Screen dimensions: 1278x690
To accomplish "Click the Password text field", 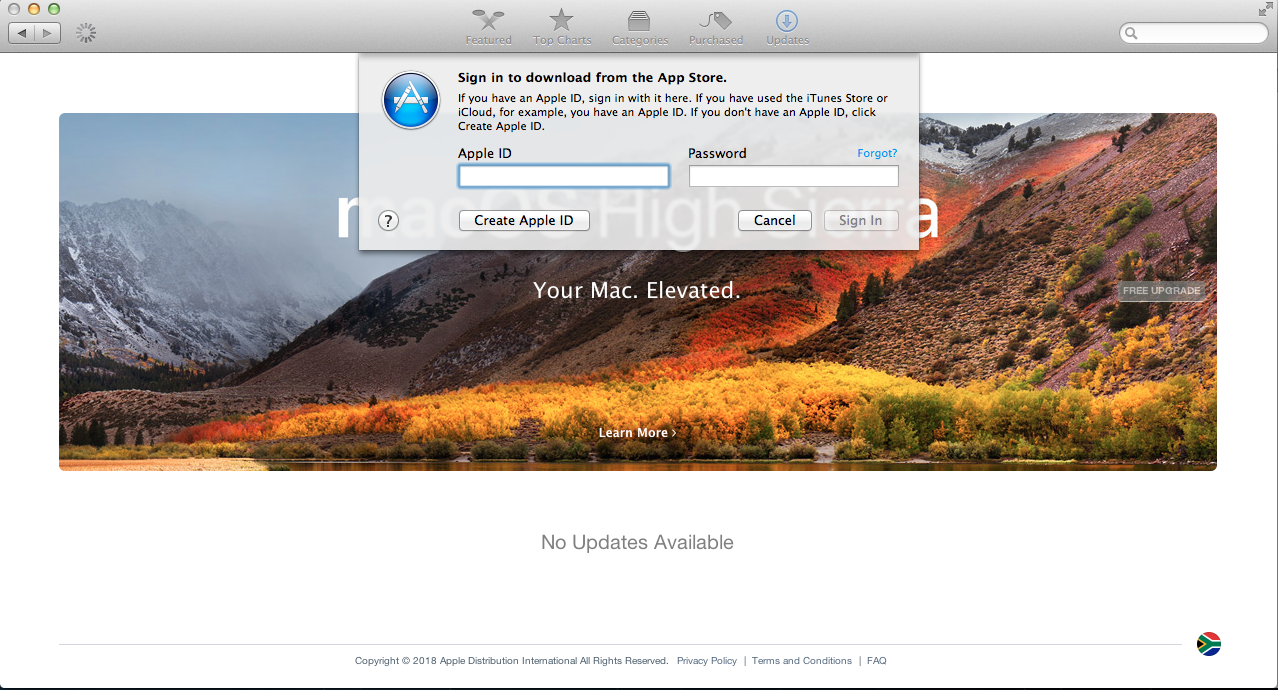I will point(794,176).
